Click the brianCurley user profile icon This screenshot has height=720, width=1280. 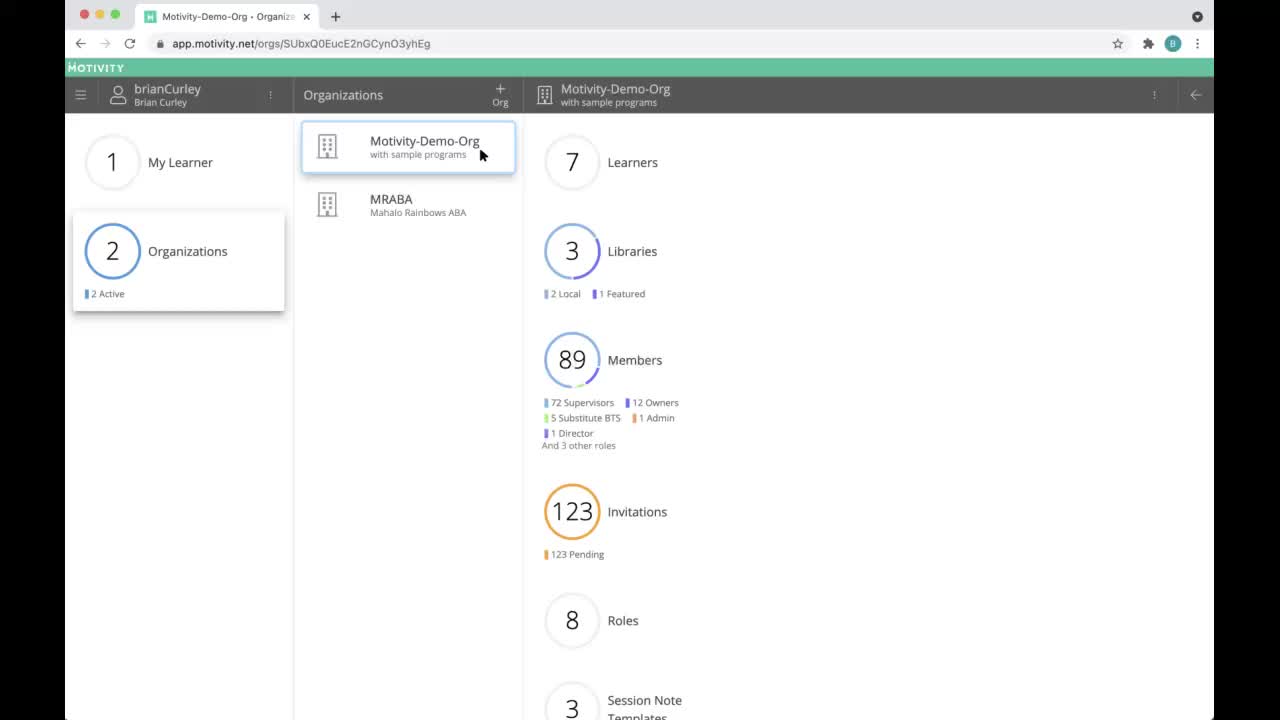click(x=118, y=95)
